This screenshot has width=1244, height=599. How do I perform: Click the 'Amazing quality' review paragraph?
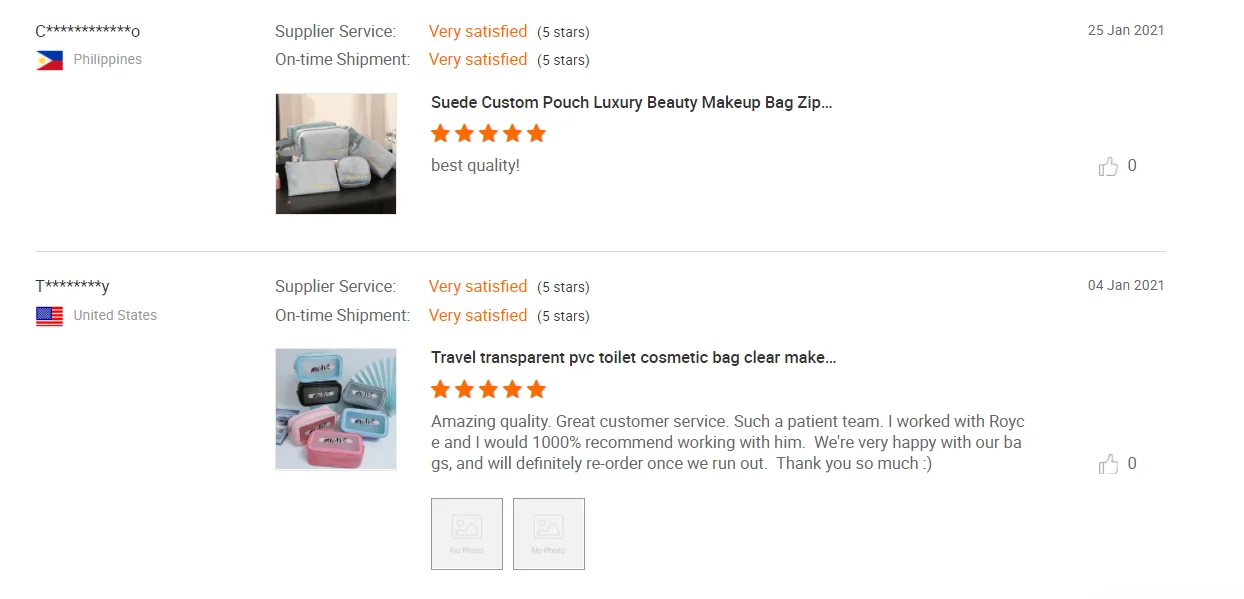pyautogui.click(x=727, y=442)
